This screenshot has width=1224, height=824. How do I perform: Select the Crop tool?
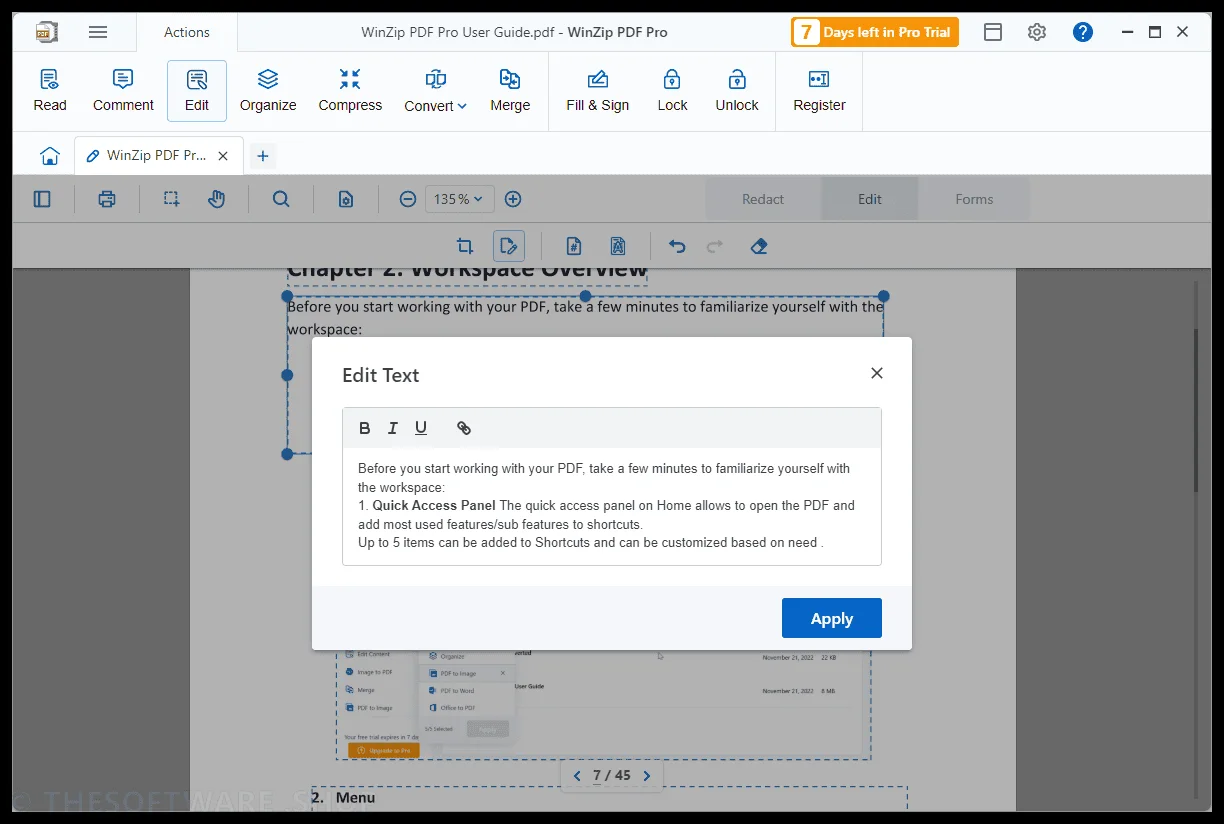[x=465, y=246]
